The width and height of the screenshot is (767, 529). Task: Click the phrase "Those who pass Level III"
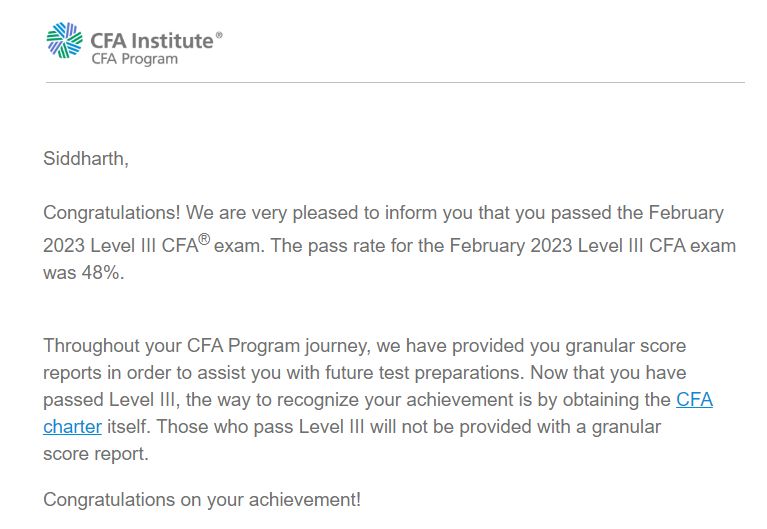[260, 427]
